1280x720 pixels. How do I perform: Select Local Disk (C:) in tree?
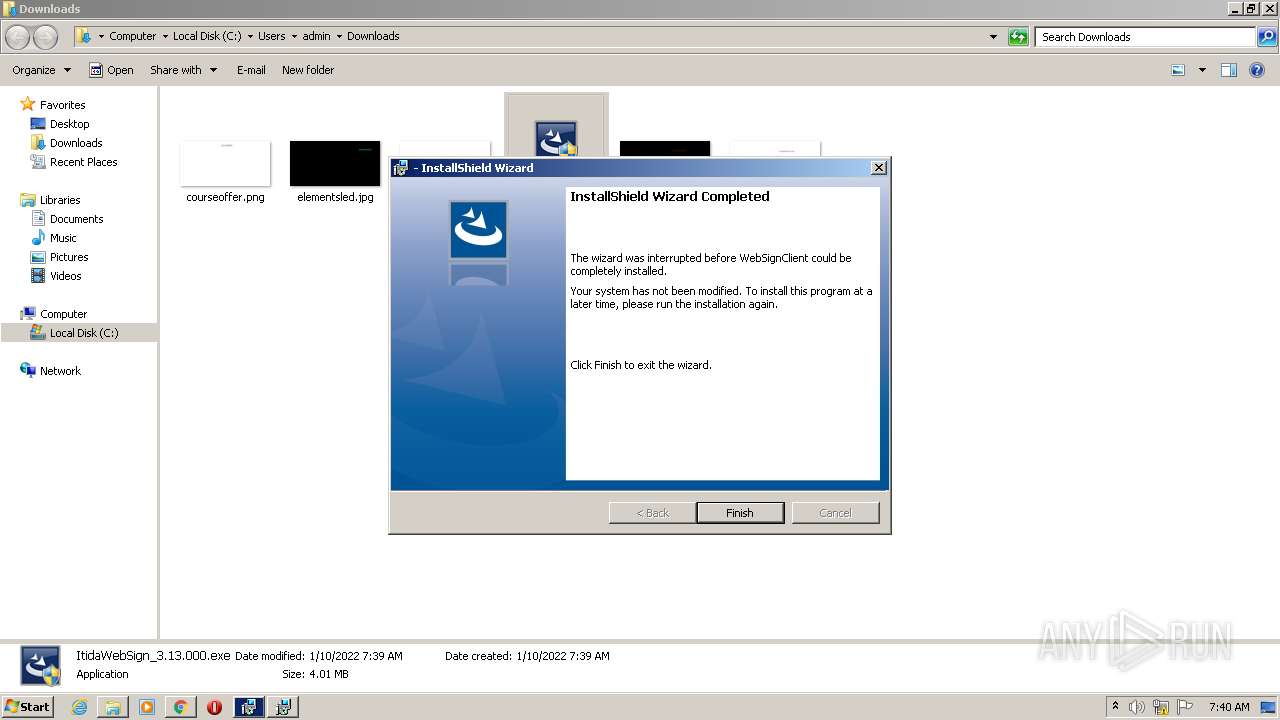point(84,333)
